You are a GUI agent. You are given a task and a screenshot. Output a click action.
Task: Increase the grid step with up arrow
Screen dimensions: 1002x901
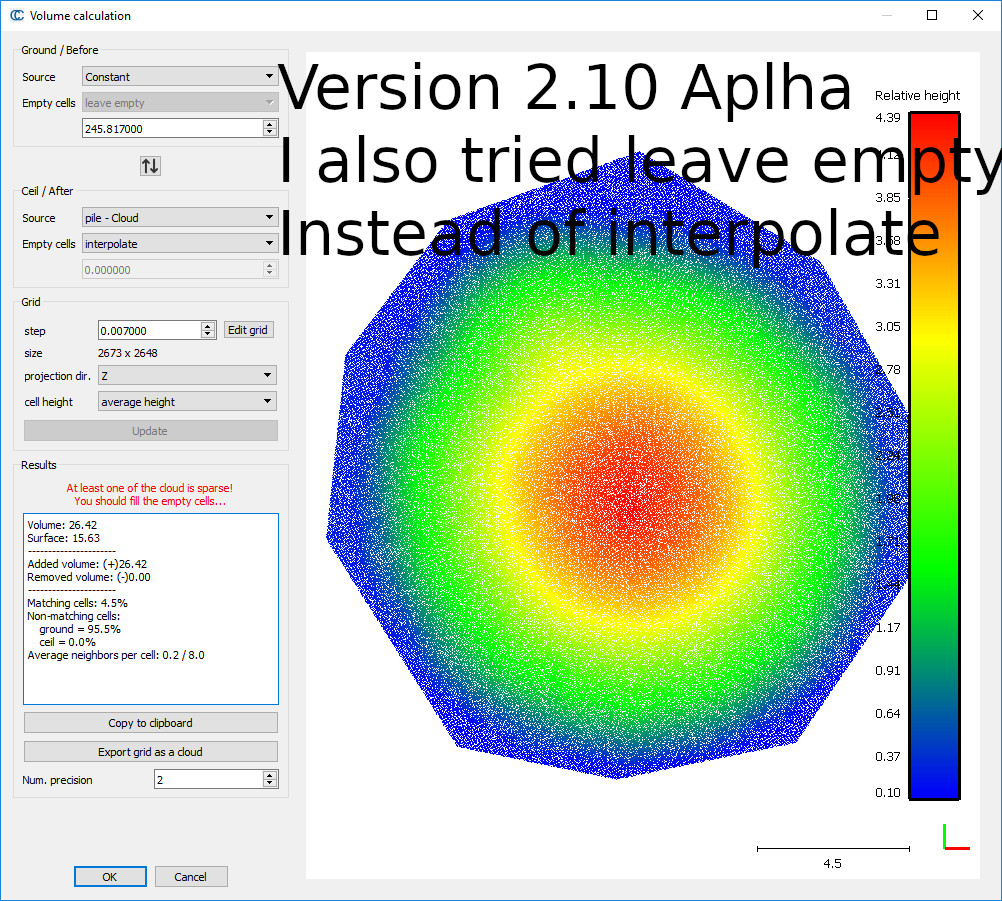coord(208,326)
